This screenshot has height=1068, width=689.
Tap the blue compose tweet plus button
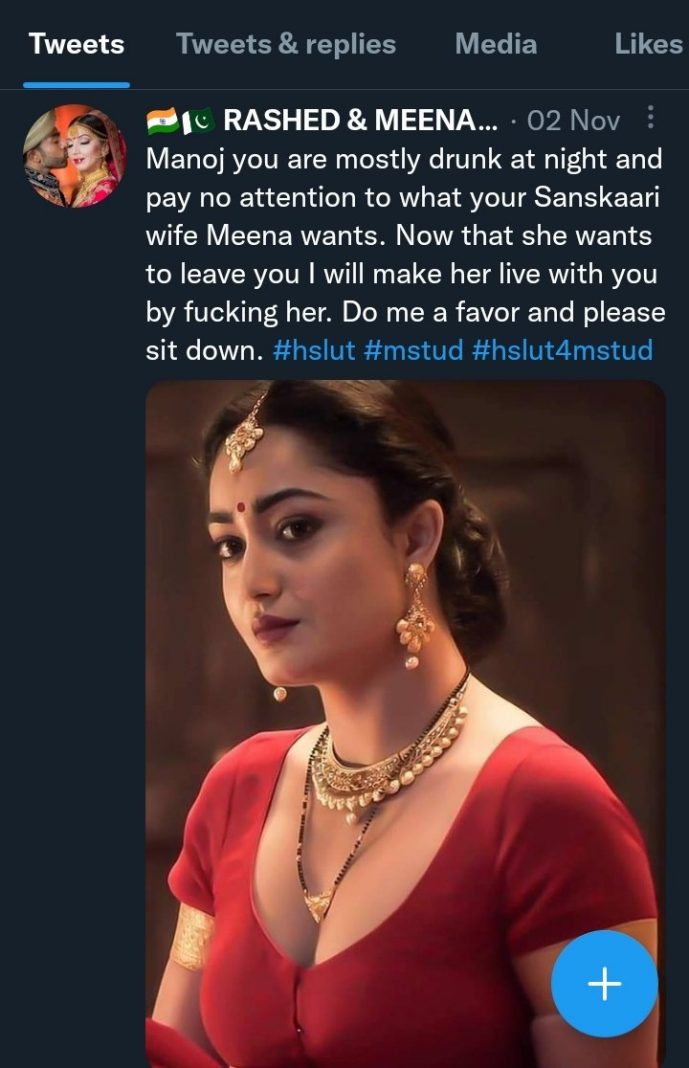[x=604, y=984]
